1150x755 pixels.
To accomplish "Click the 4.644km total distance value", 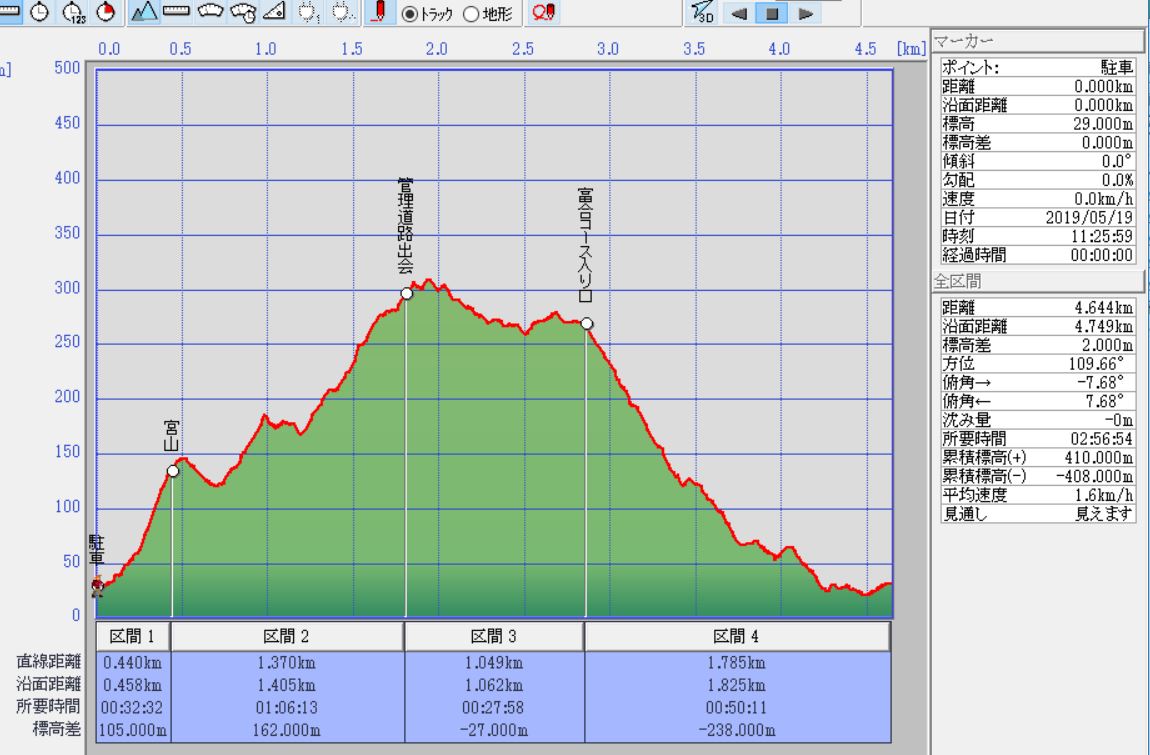I will pyautogui.click(x=1103, y=307).
